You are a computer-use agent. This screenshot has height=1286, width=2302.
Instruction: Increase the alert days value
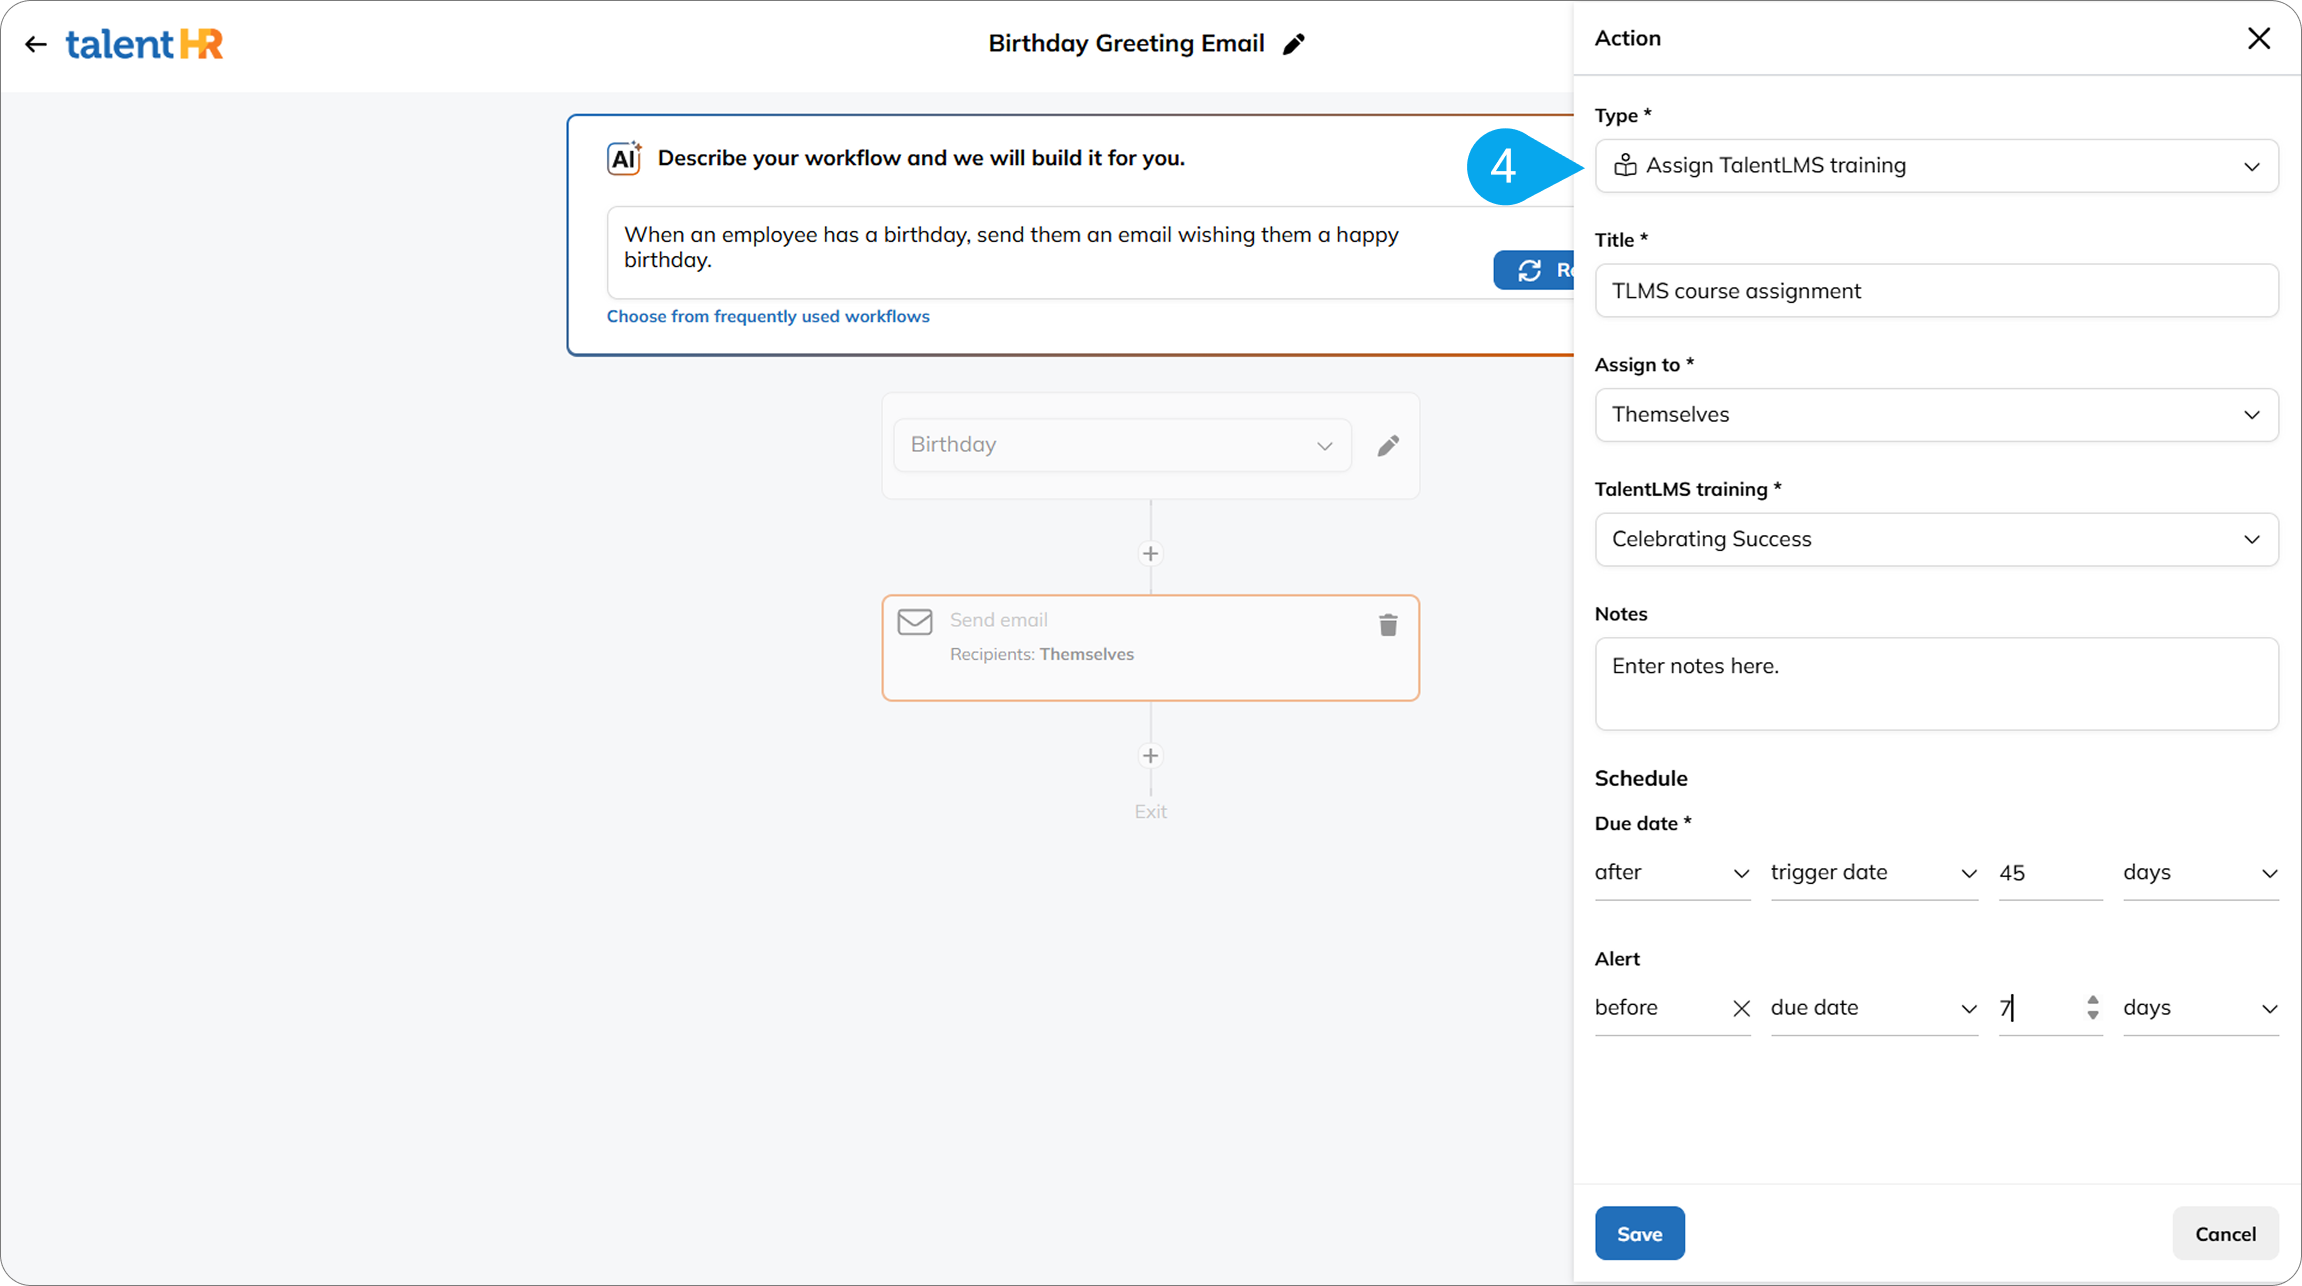(x=2093, y=999)
